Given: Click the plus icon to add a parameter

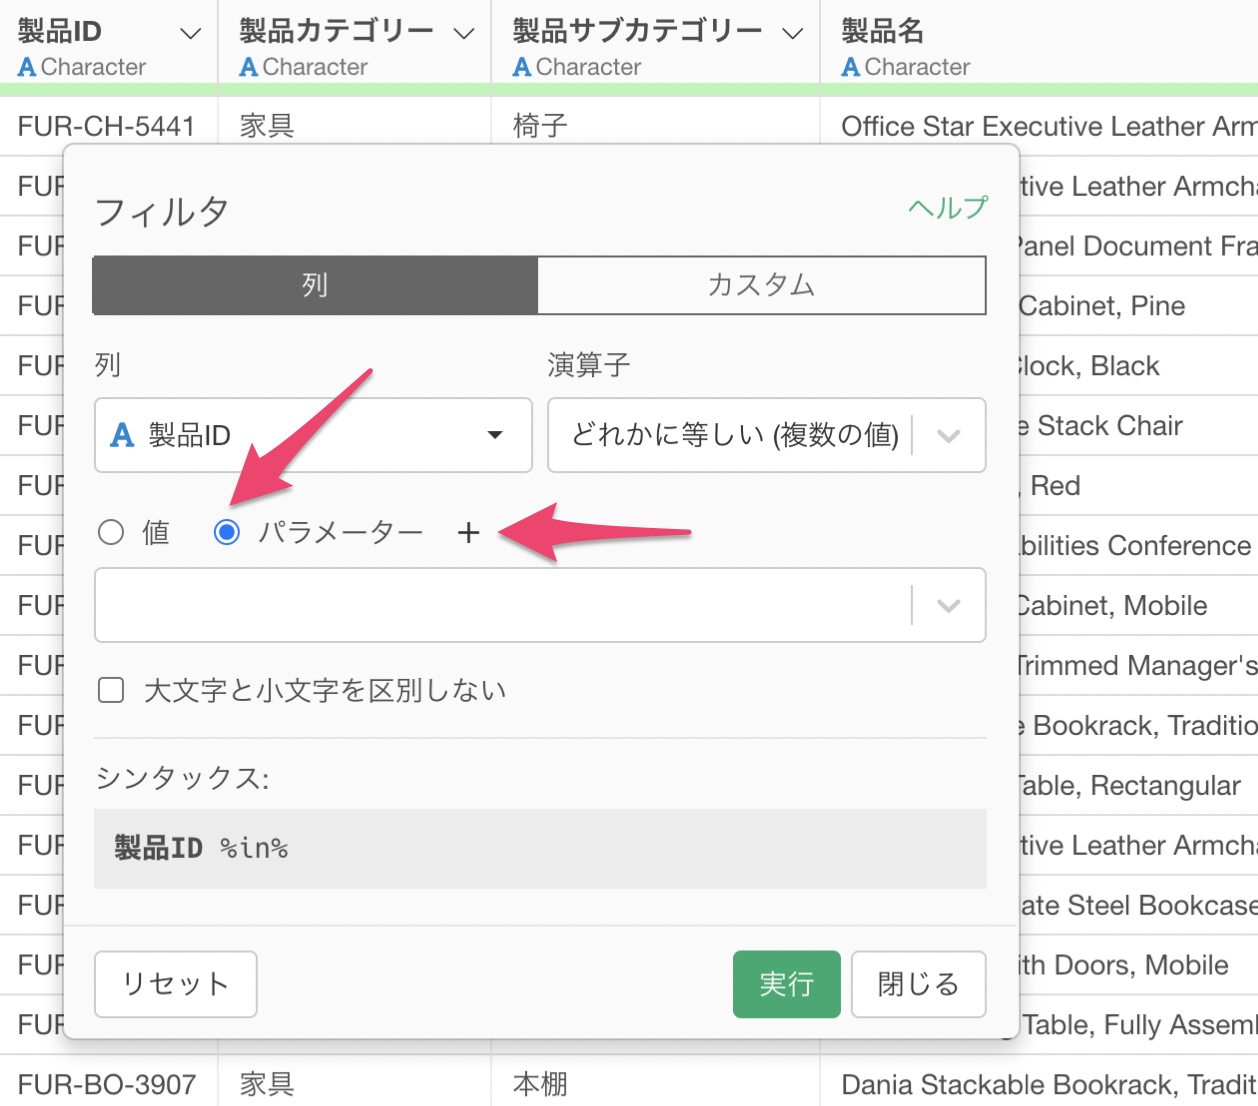Looking at the screenshot, I should [468, 533].
